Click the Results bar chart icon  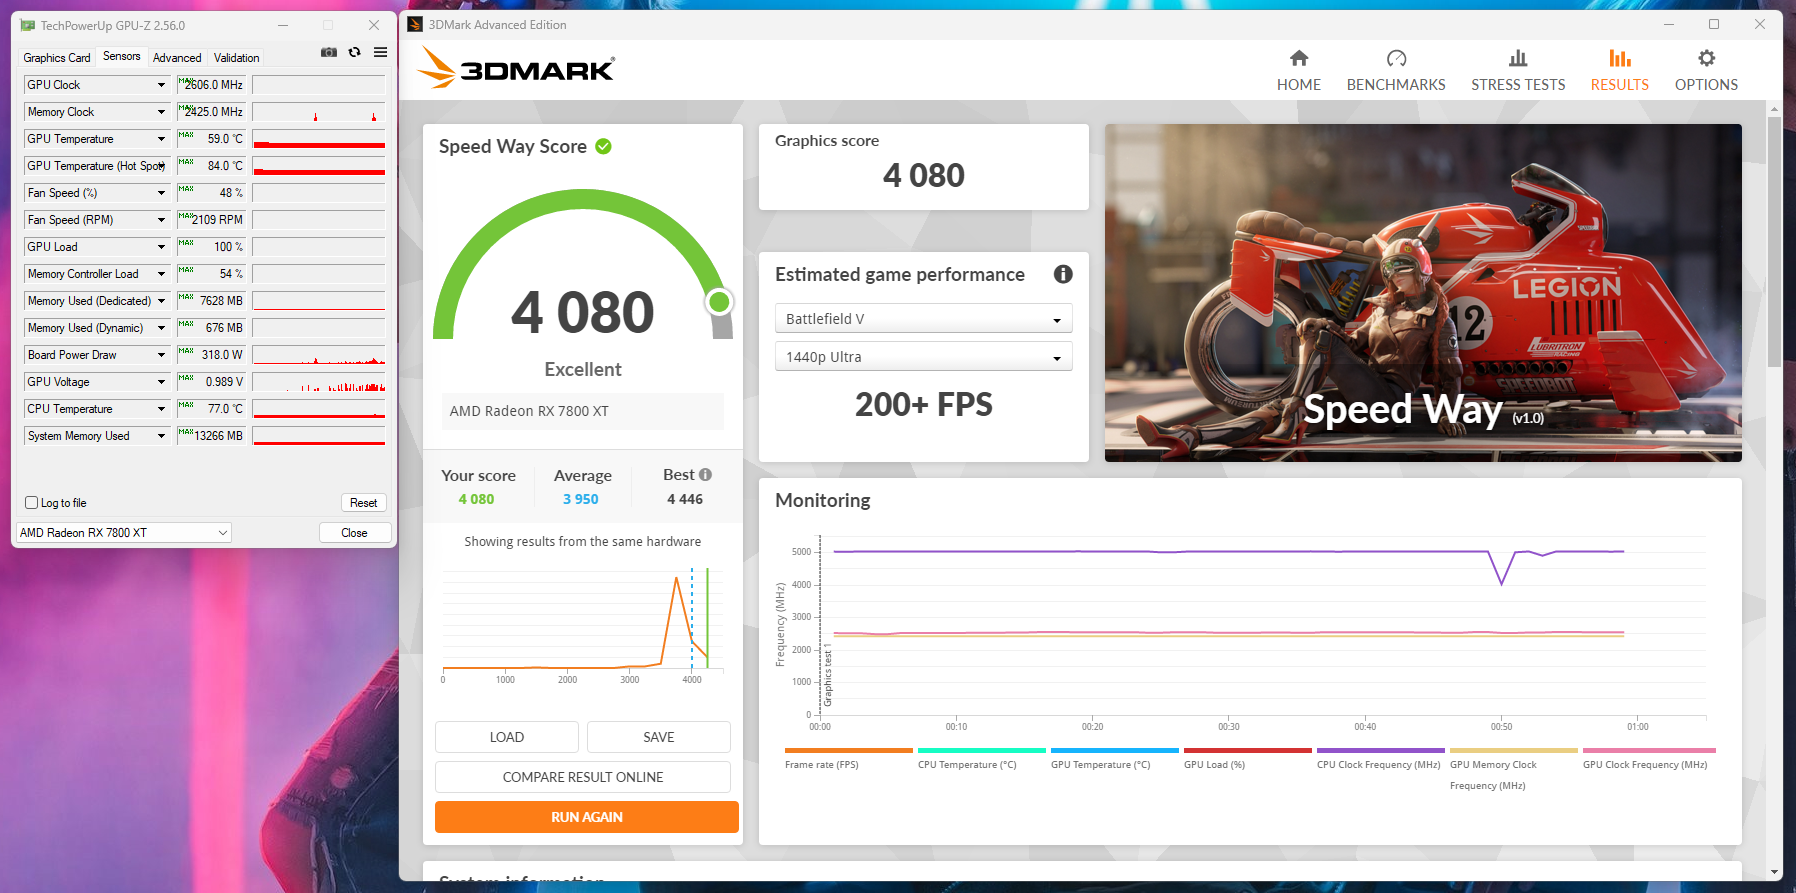click(x=1620, y=58)
